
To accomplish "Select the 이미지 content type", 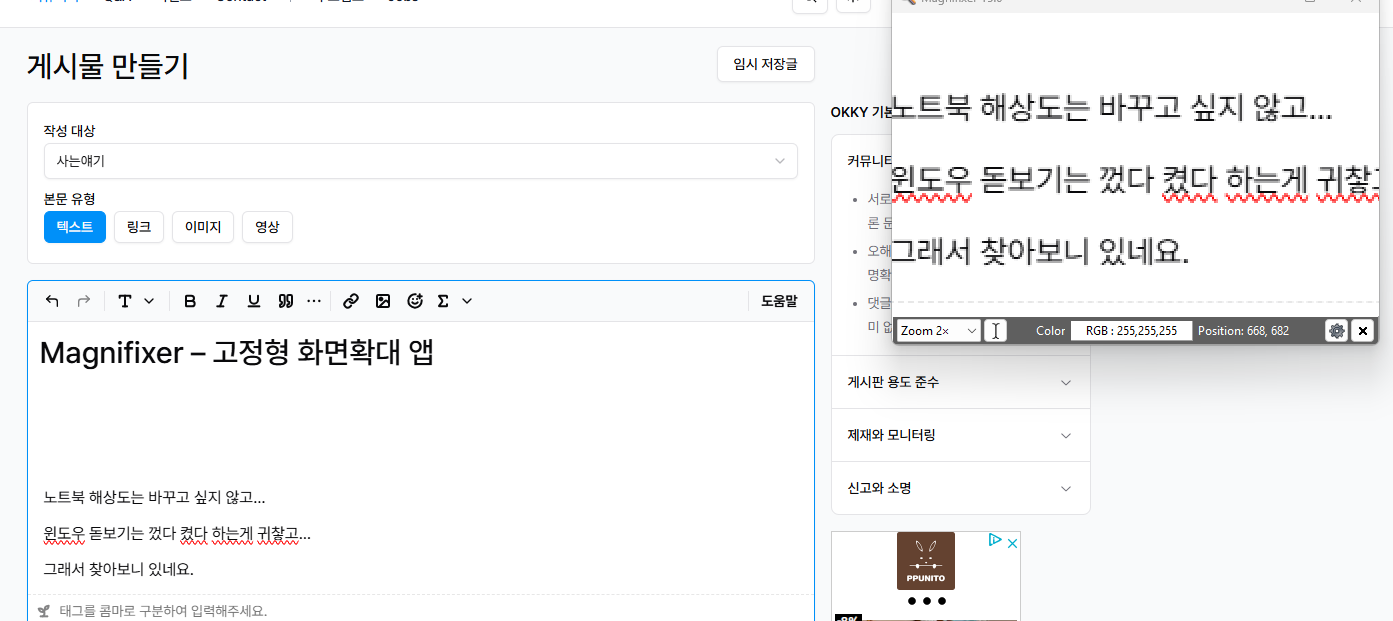I will pos(203,227).
